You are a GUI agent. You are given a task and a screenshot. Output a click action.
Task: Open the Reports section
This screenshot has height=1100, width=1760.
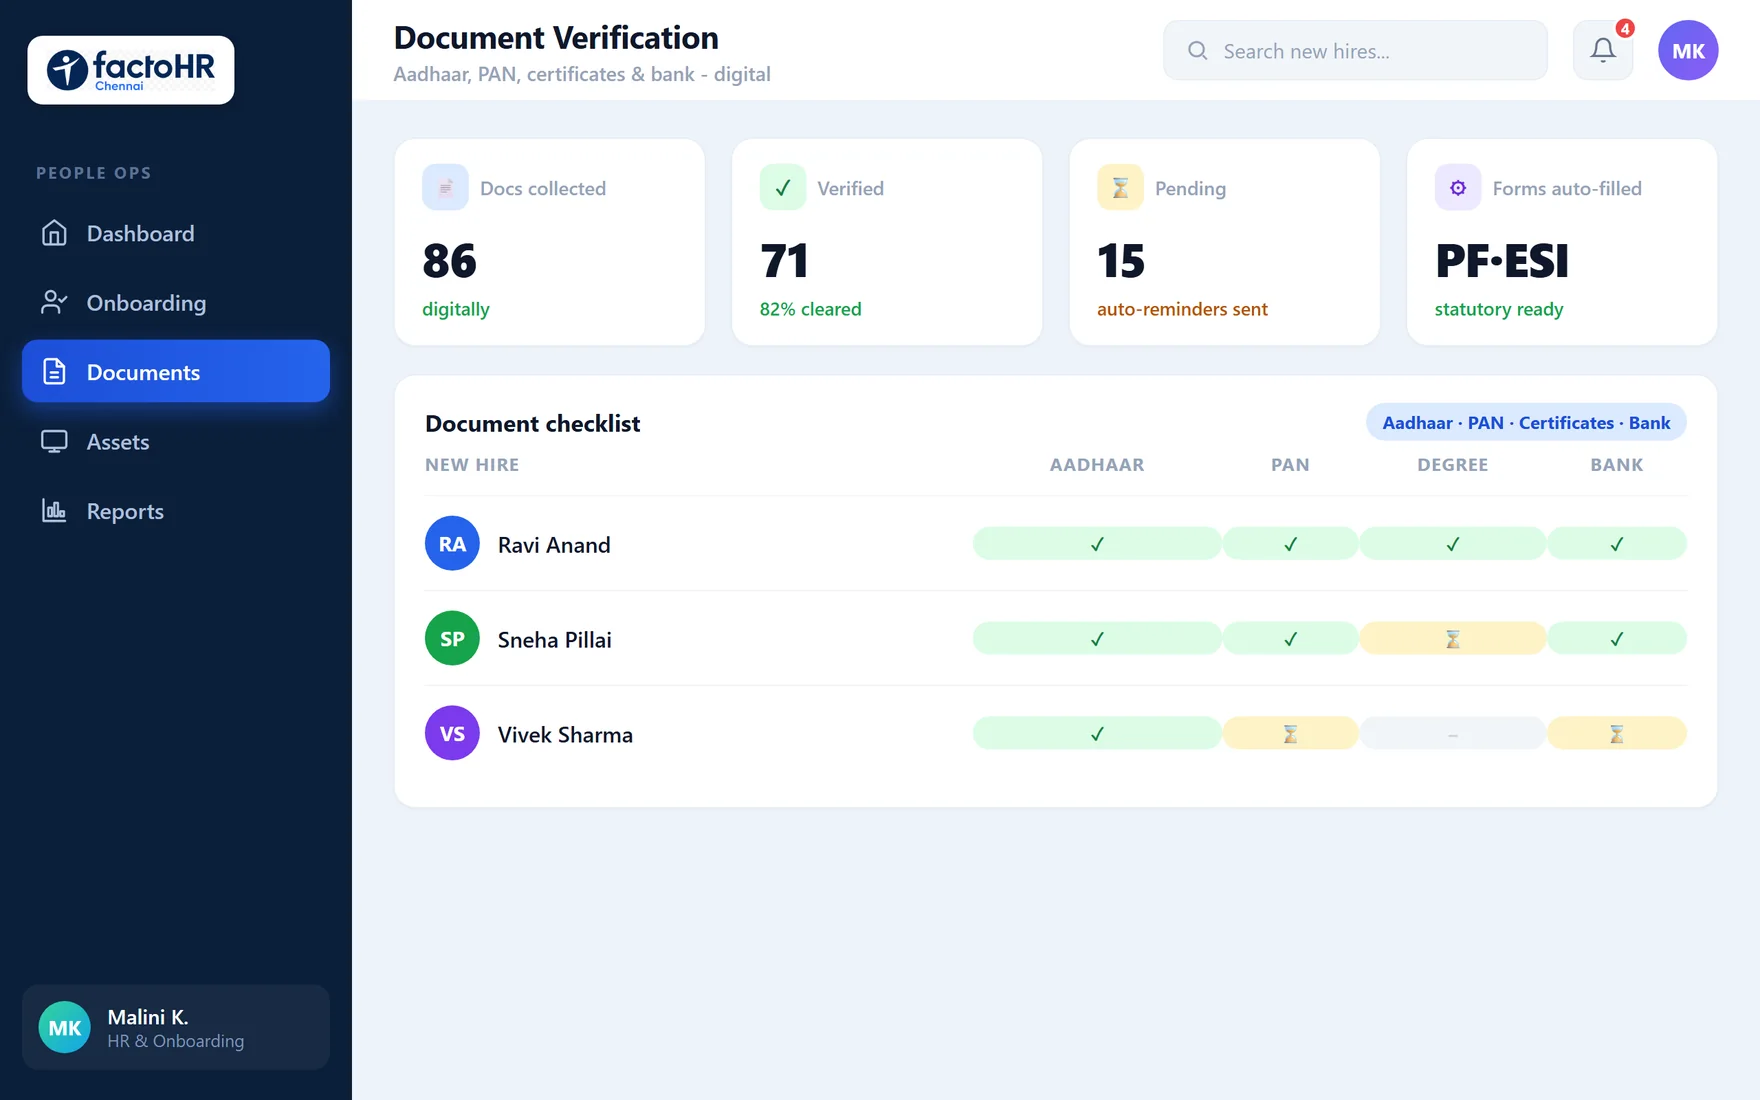pyautogui.click(x=176, y=511)
